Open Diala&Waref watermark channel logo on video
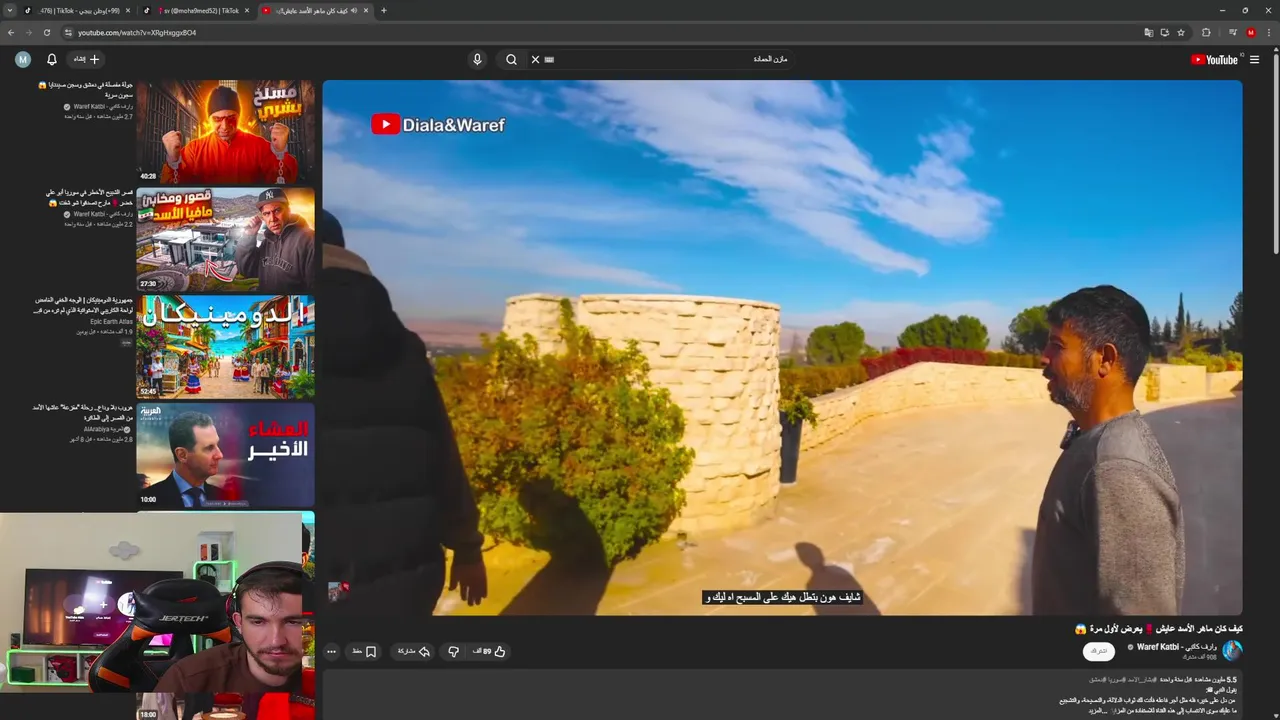The image size is (1280, 720). point(438,125)
